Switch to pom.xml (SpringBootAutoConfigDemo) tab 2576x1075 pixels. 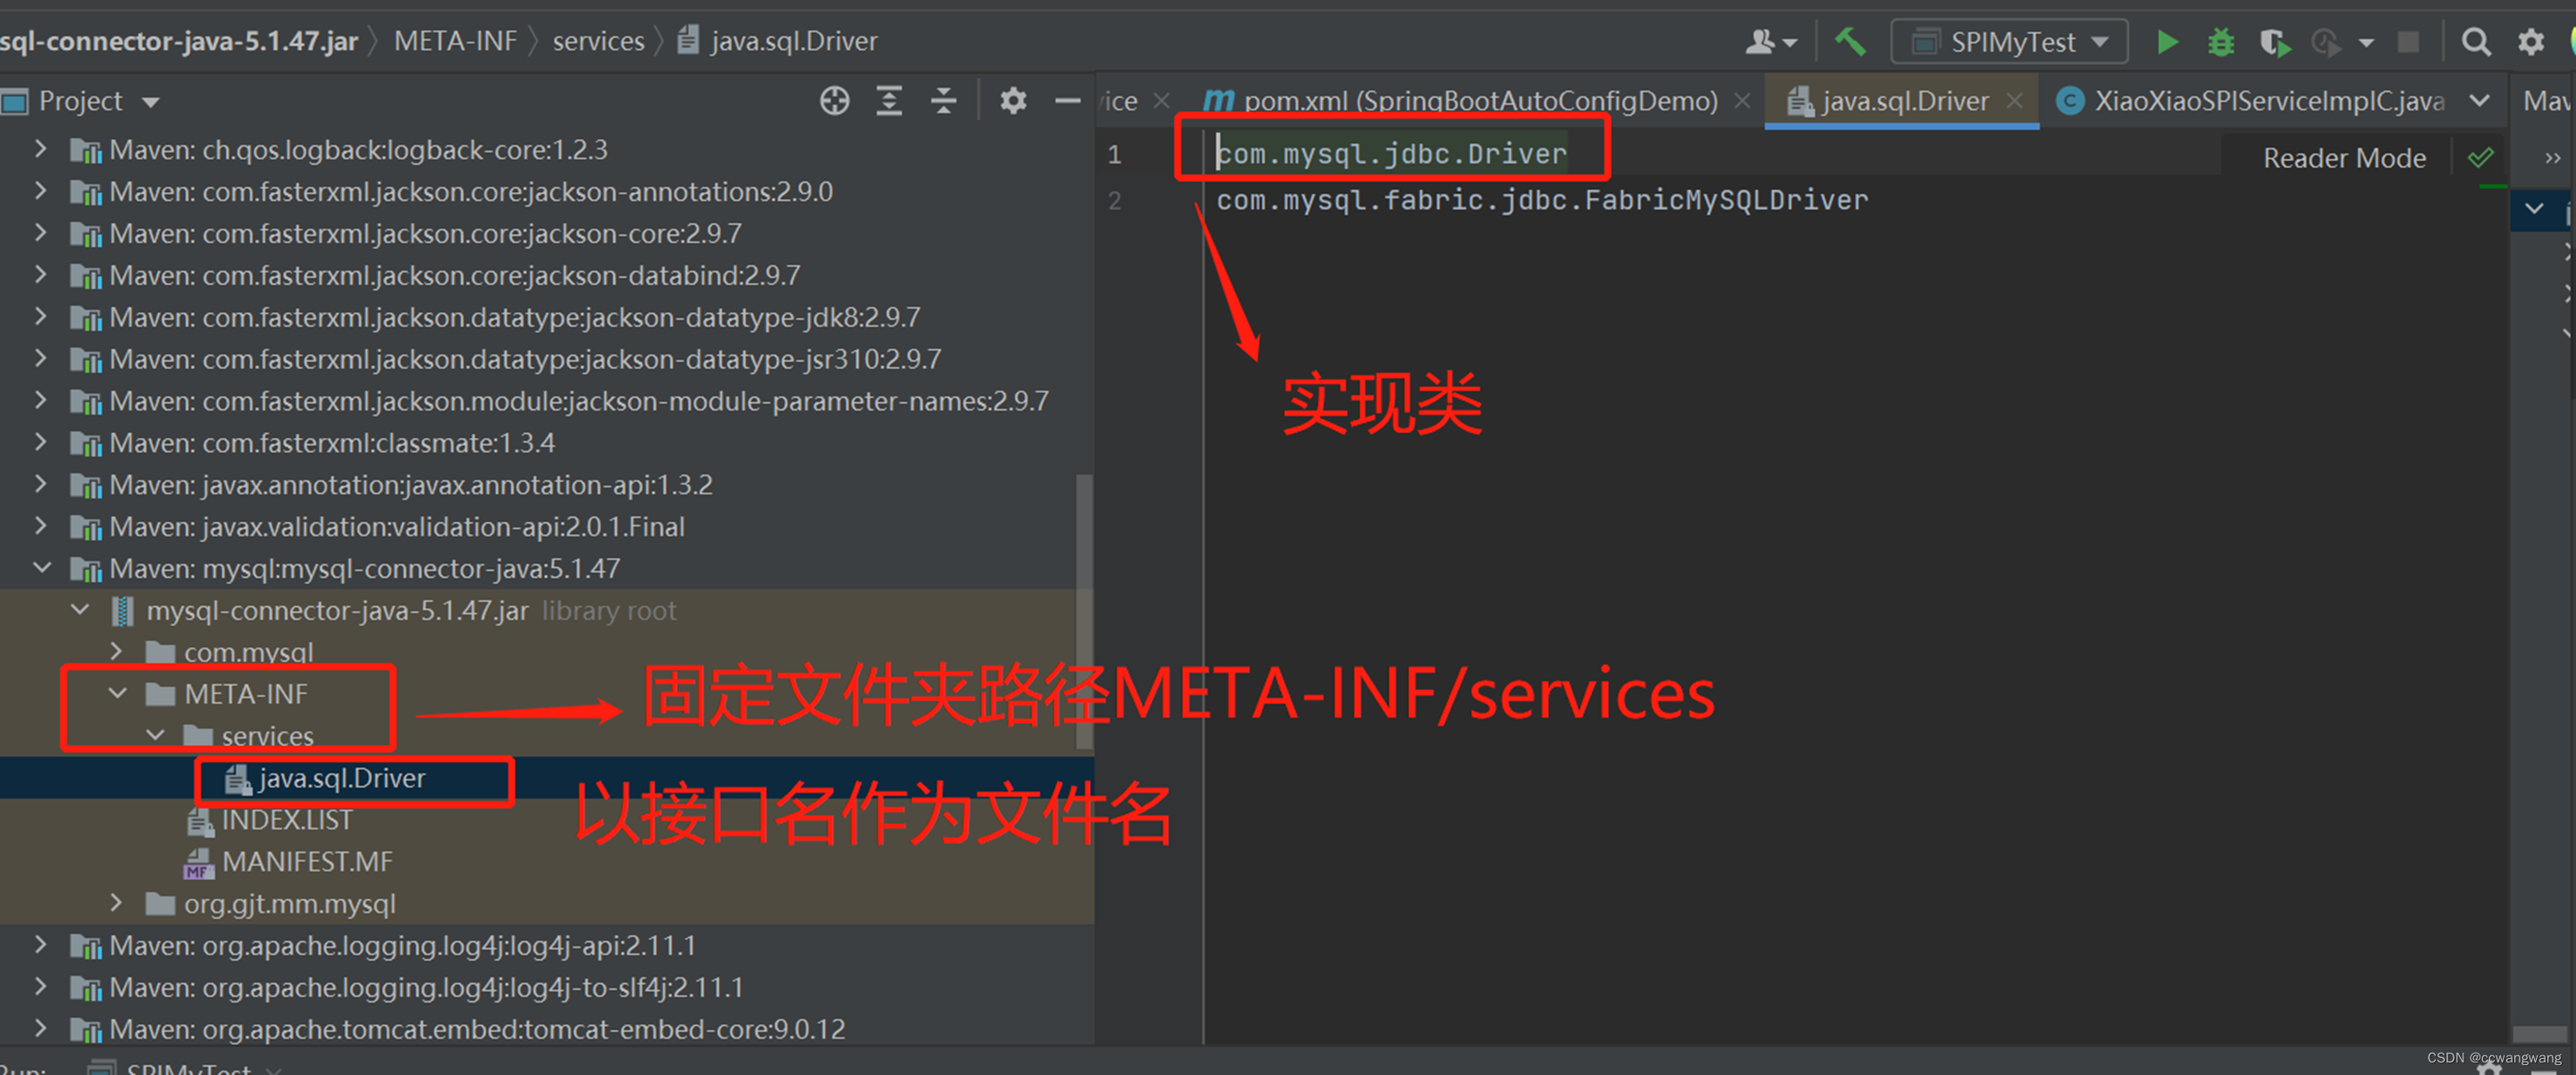point(1478,101)
